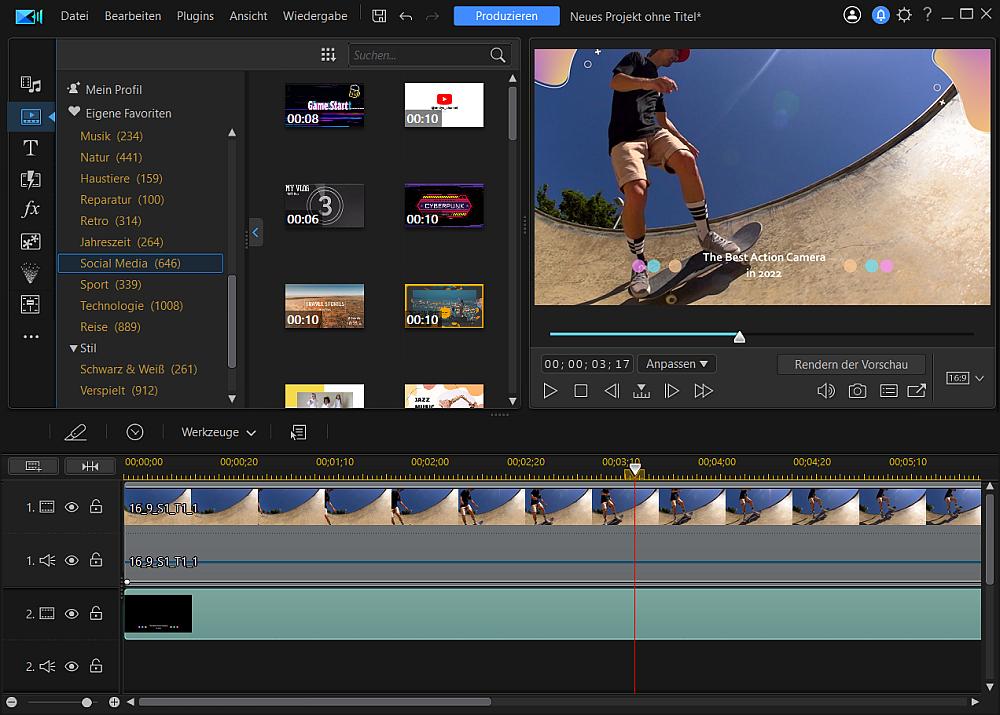The height and width of the screenshot is (715, 1000).
Task: Toggle visibility of audio track 1
Action: click(72, 560)
